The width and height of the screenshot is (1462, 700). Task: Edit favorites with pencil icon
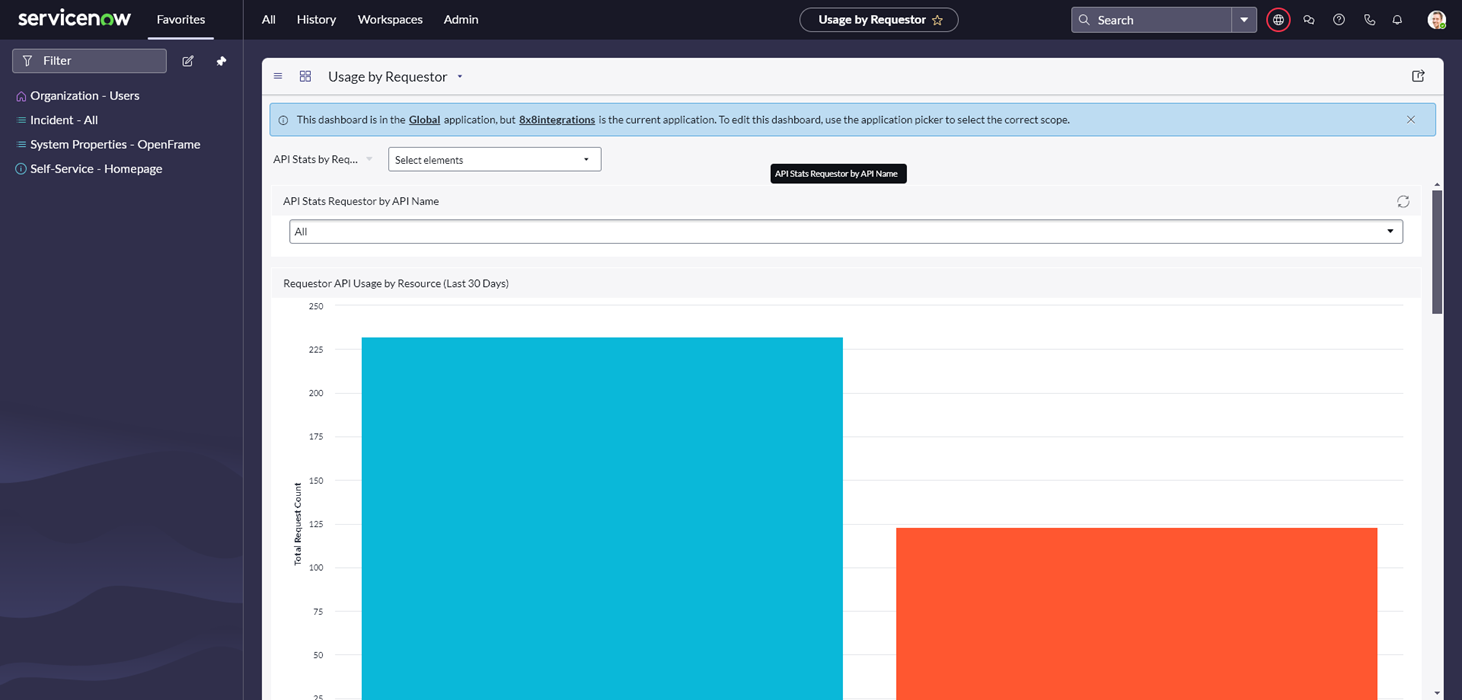188,61
